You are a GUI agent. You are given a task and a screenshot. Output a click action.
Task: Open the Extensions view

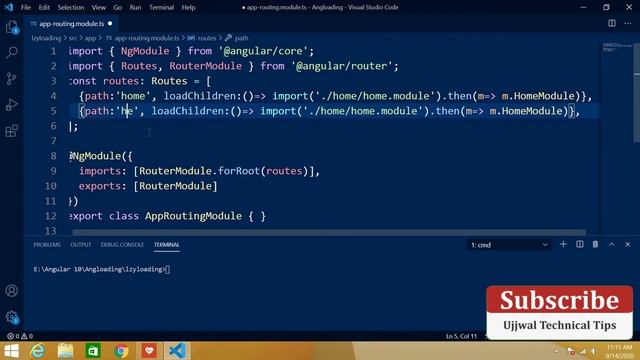(x=12, y=131)
